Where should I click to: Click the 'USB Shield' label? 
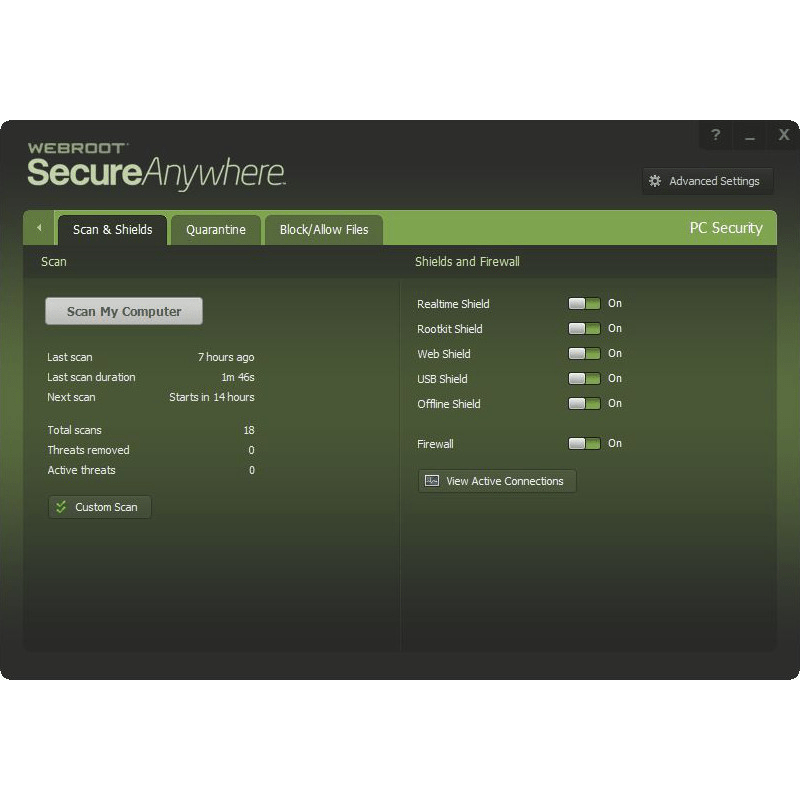click(x=442, y=379)
